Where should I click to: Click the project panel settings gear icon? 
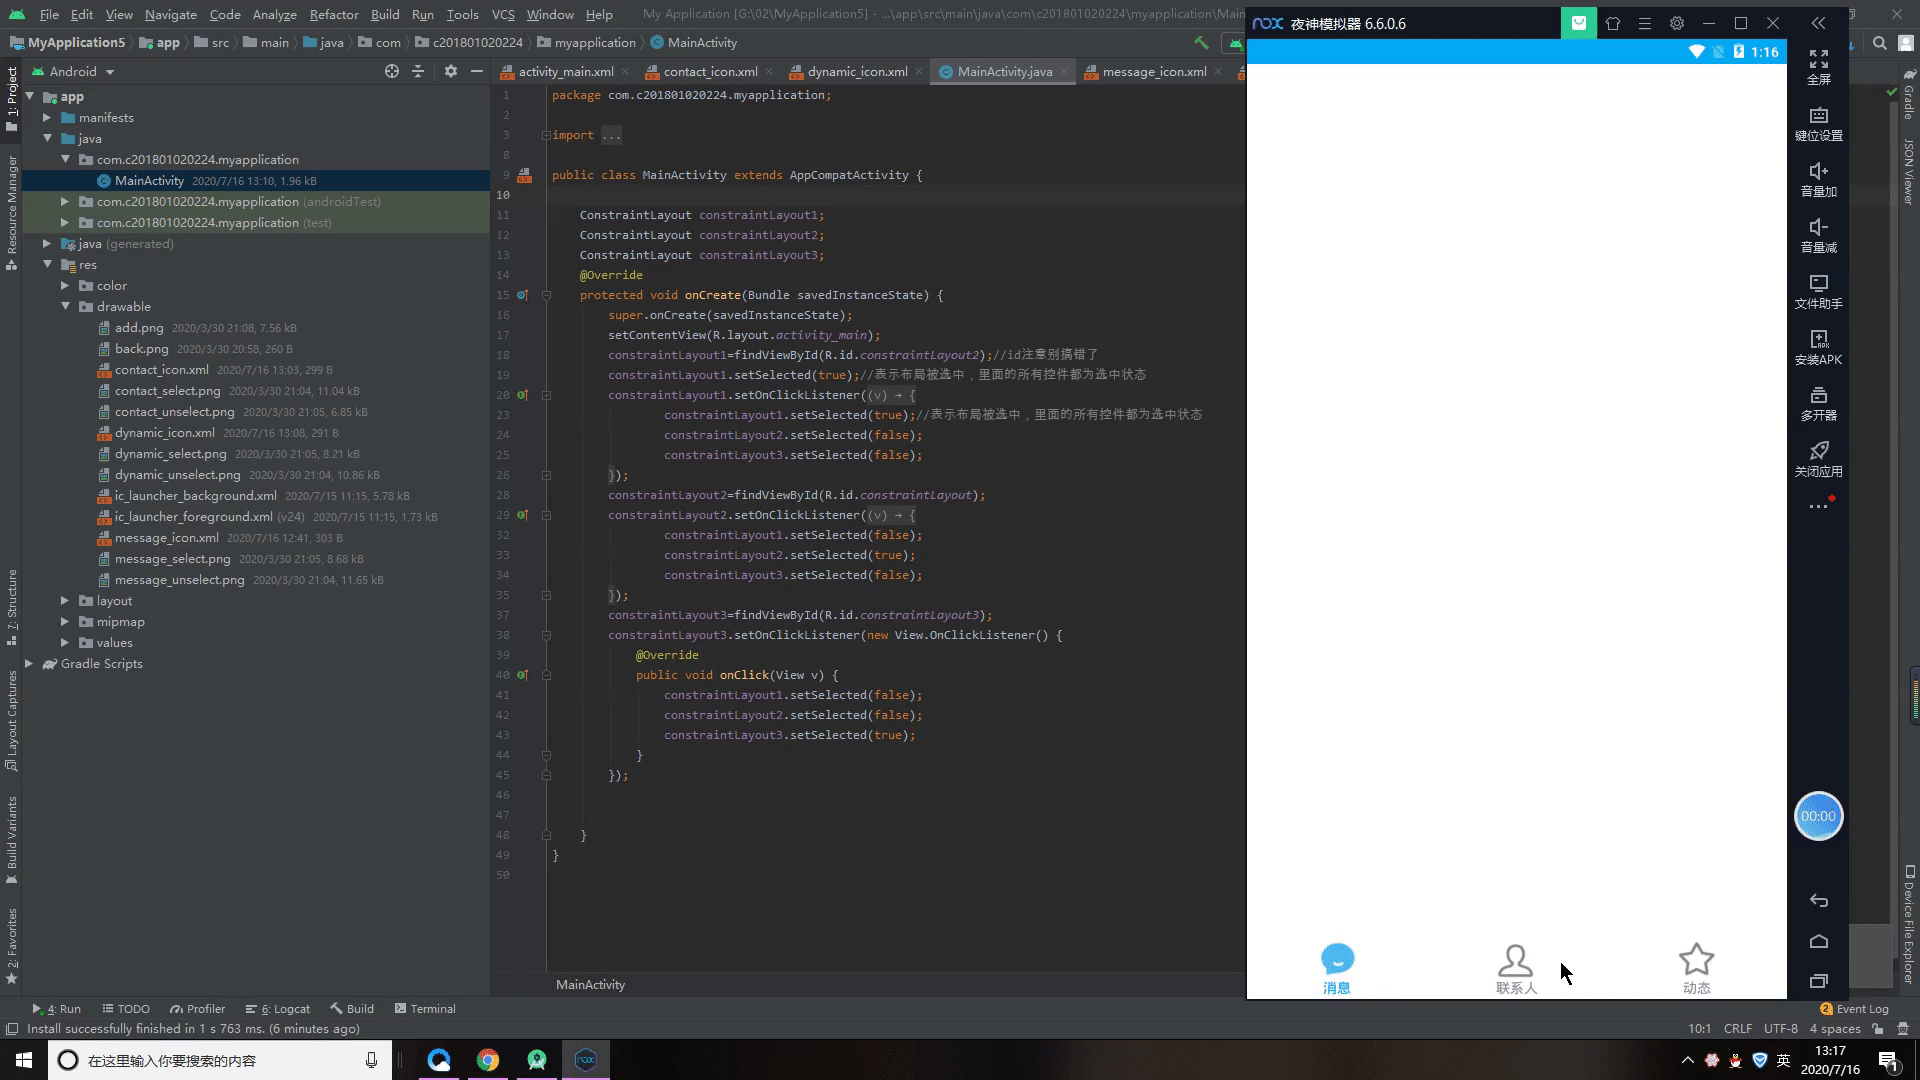tap(451, 72)
